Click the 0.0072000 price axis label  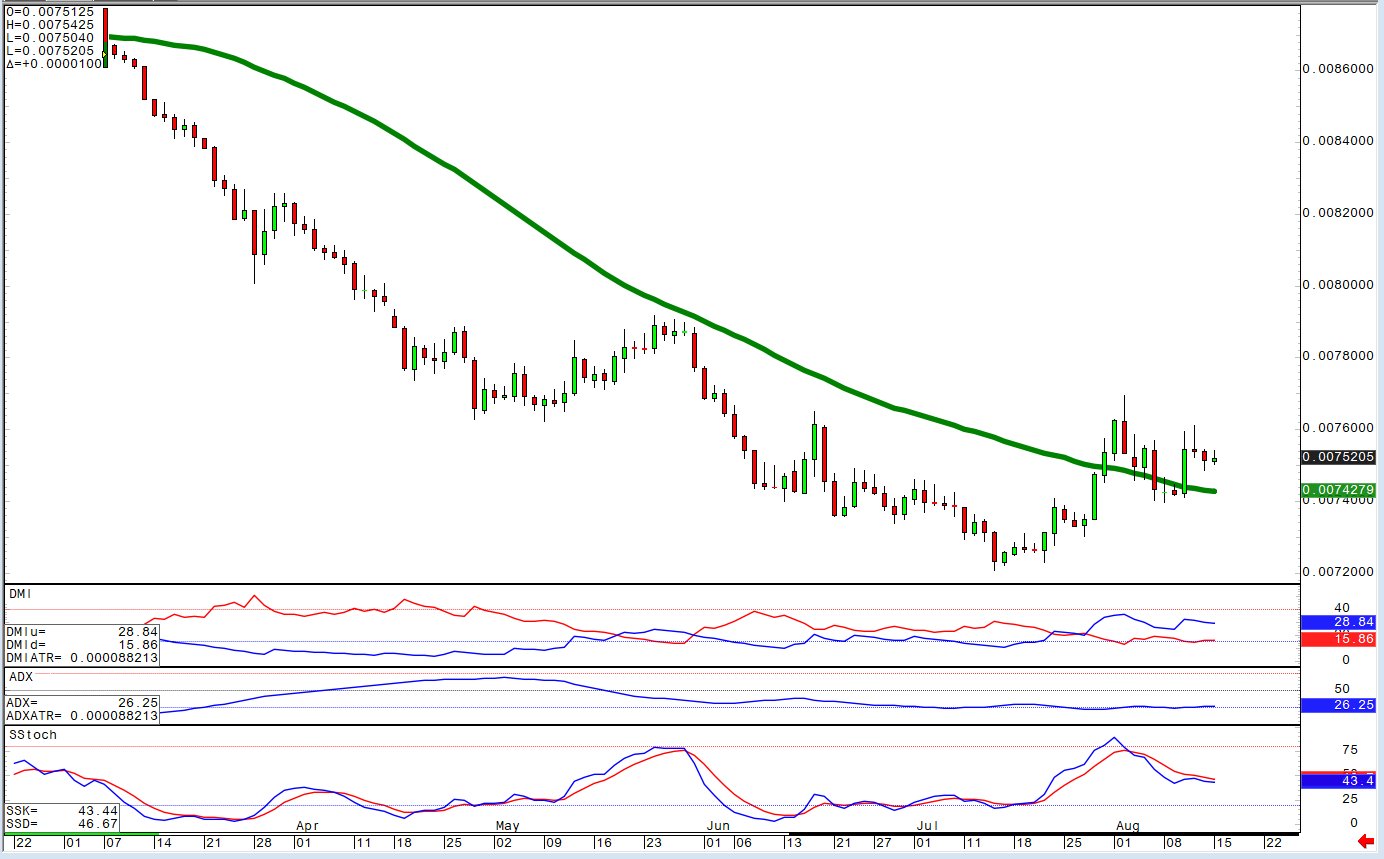coord(1340,572)
